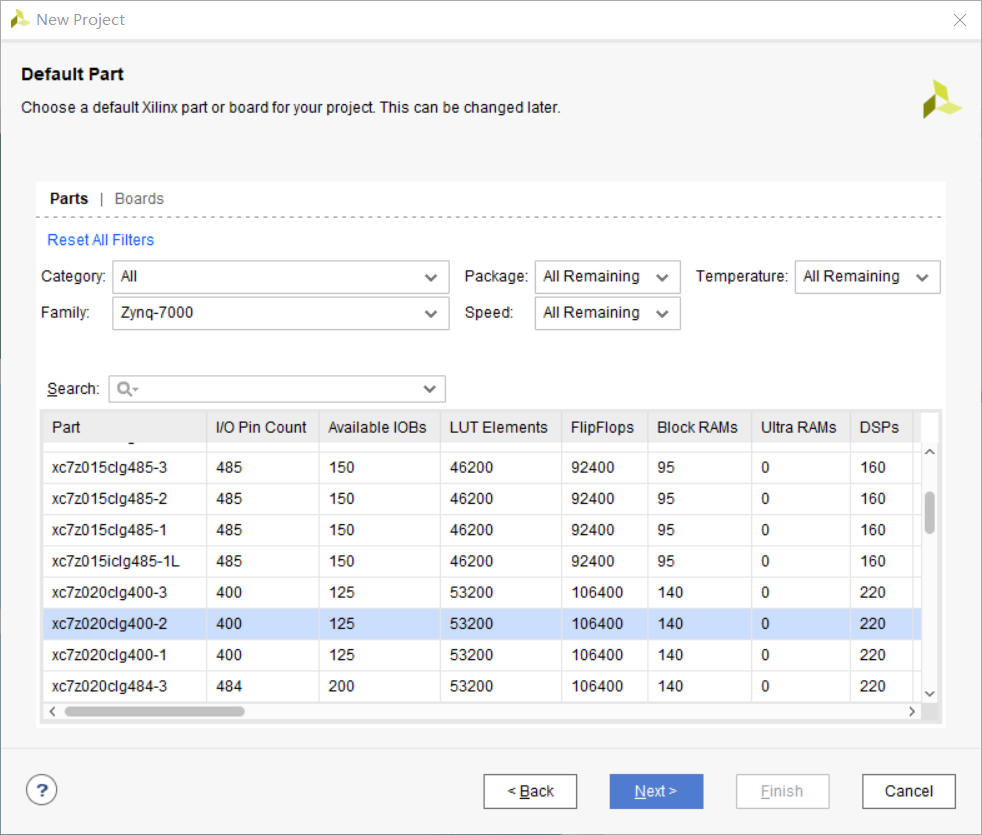This screenshot has width=982, height=835.
Task: Switch to the Boards tab
Action: point(139,199)
